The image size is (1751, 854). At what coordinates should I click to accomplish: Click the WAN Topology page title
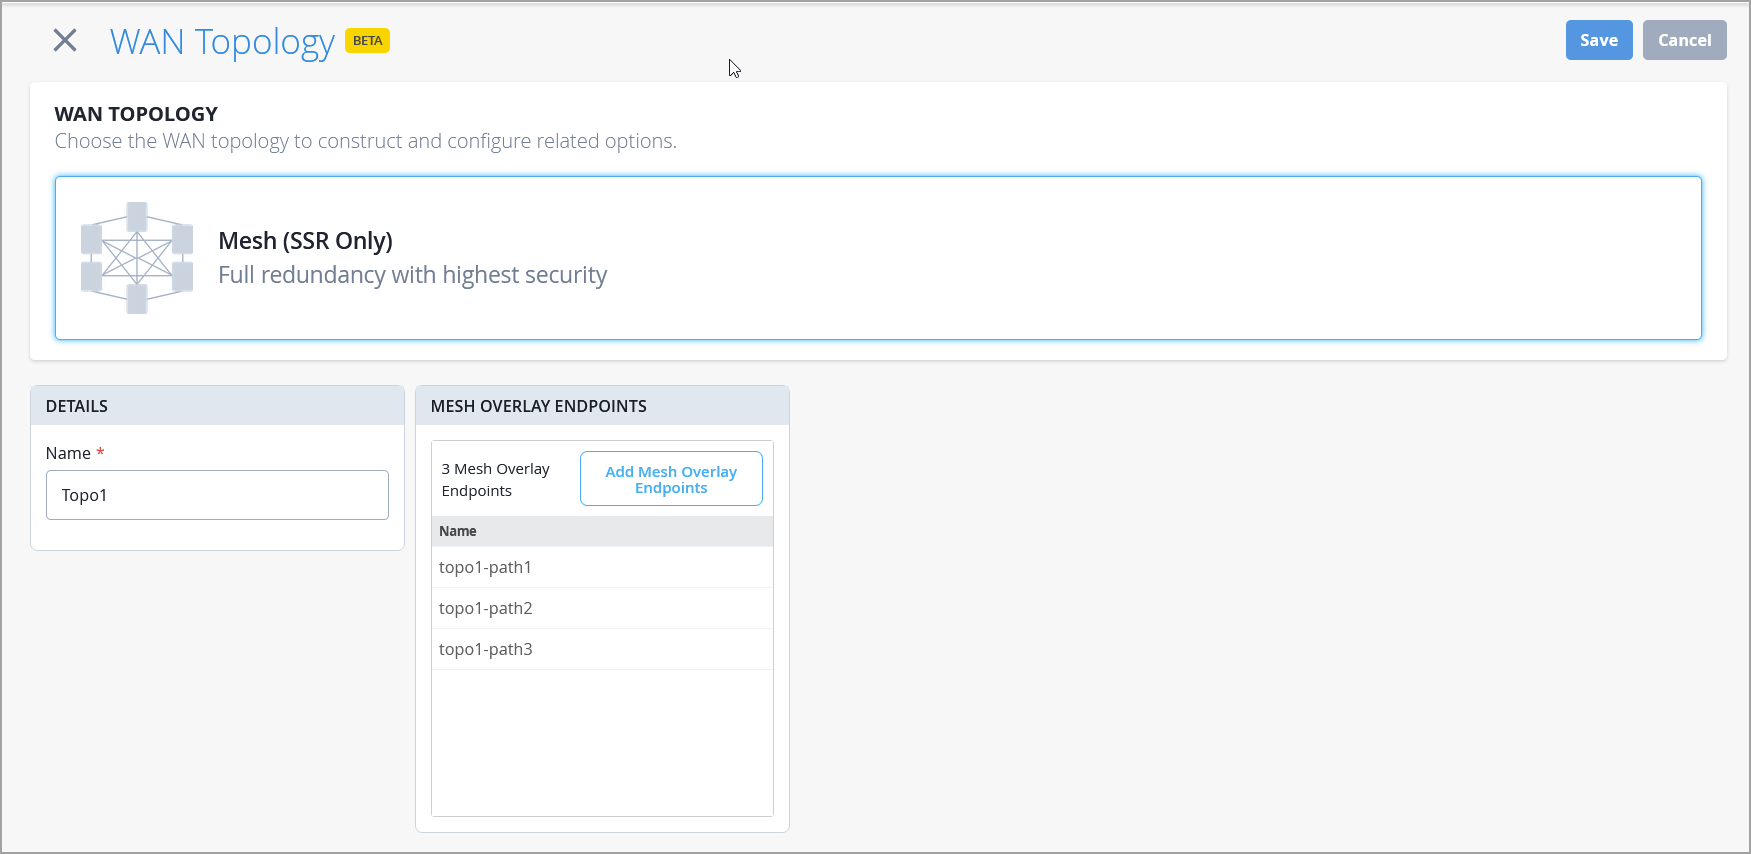pos(222,42)
